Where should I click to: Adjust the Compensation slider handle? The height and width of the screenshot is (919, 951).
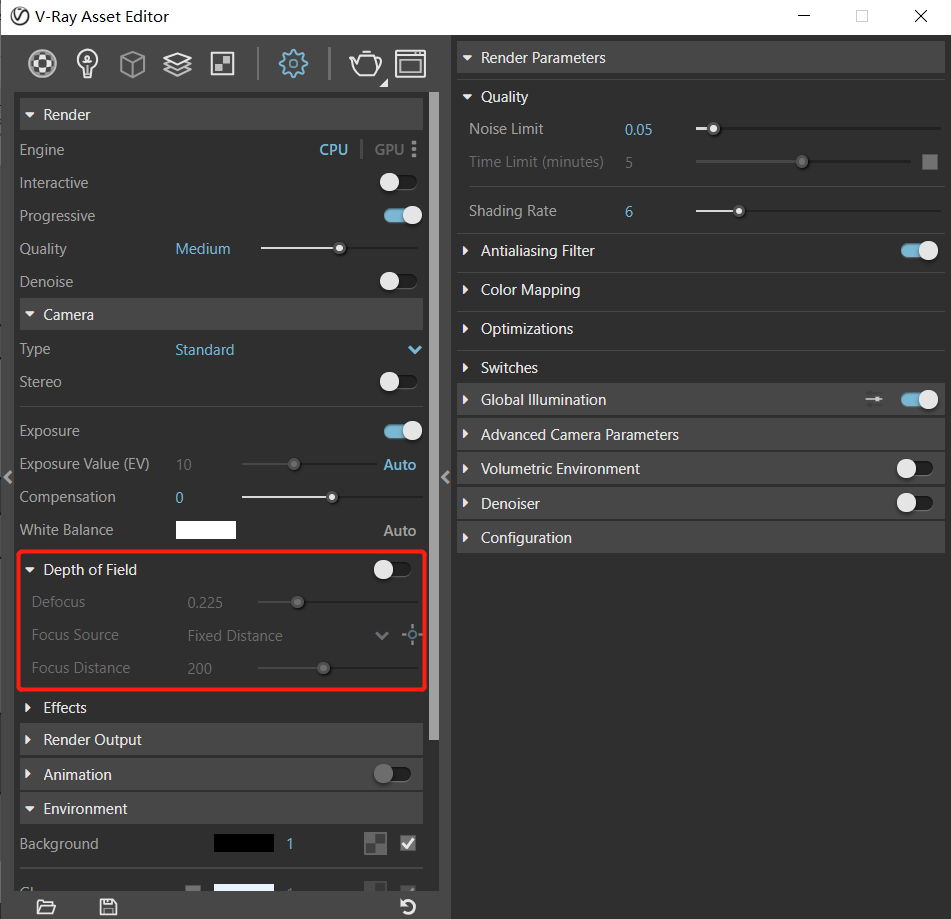[x=332, y=497]
